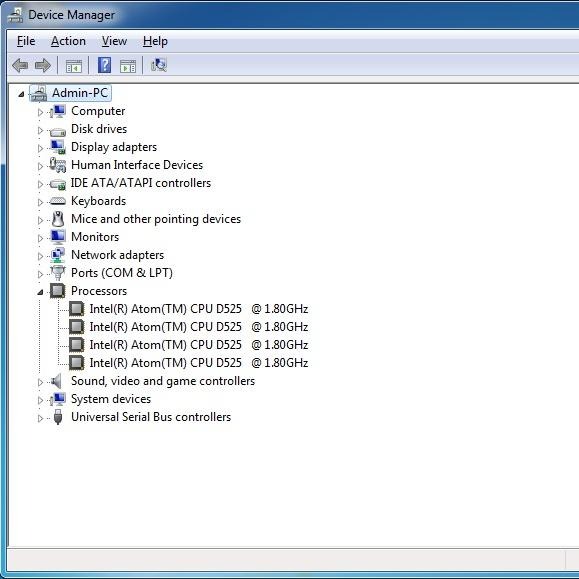The image size is (579, 579).
Task: Expand Sound, video and game controllers
Action: pos(40,382)
